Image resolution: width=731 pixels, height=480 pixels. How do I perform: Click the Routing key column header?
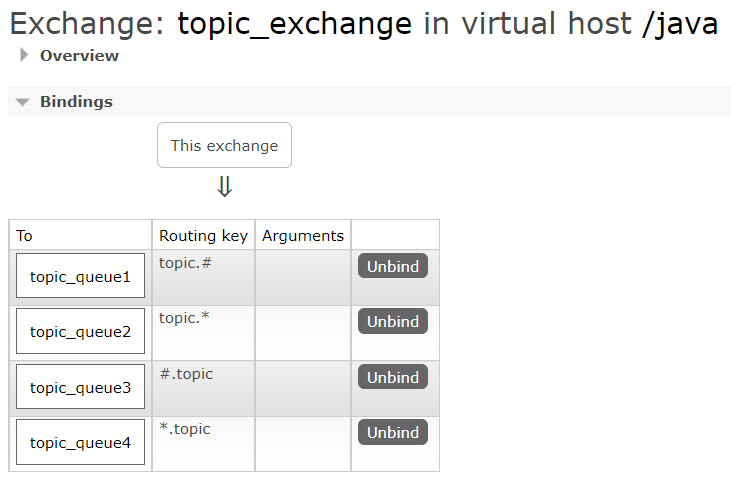point(202,236)
